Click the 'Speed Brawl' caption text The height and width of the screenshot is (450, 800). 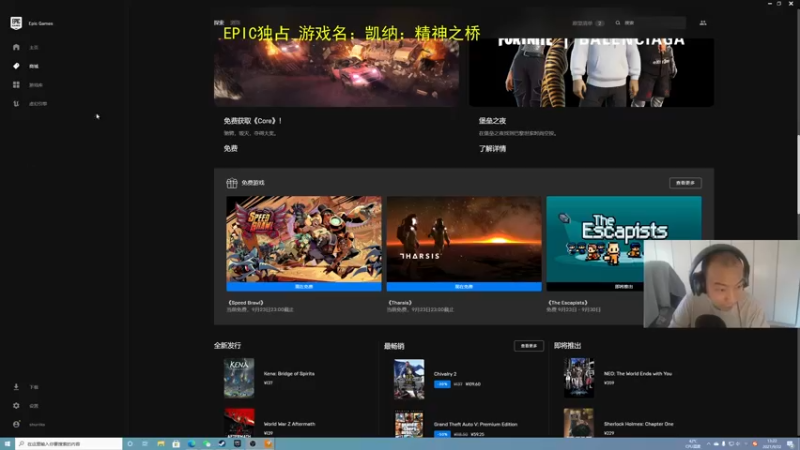[246, 303]
